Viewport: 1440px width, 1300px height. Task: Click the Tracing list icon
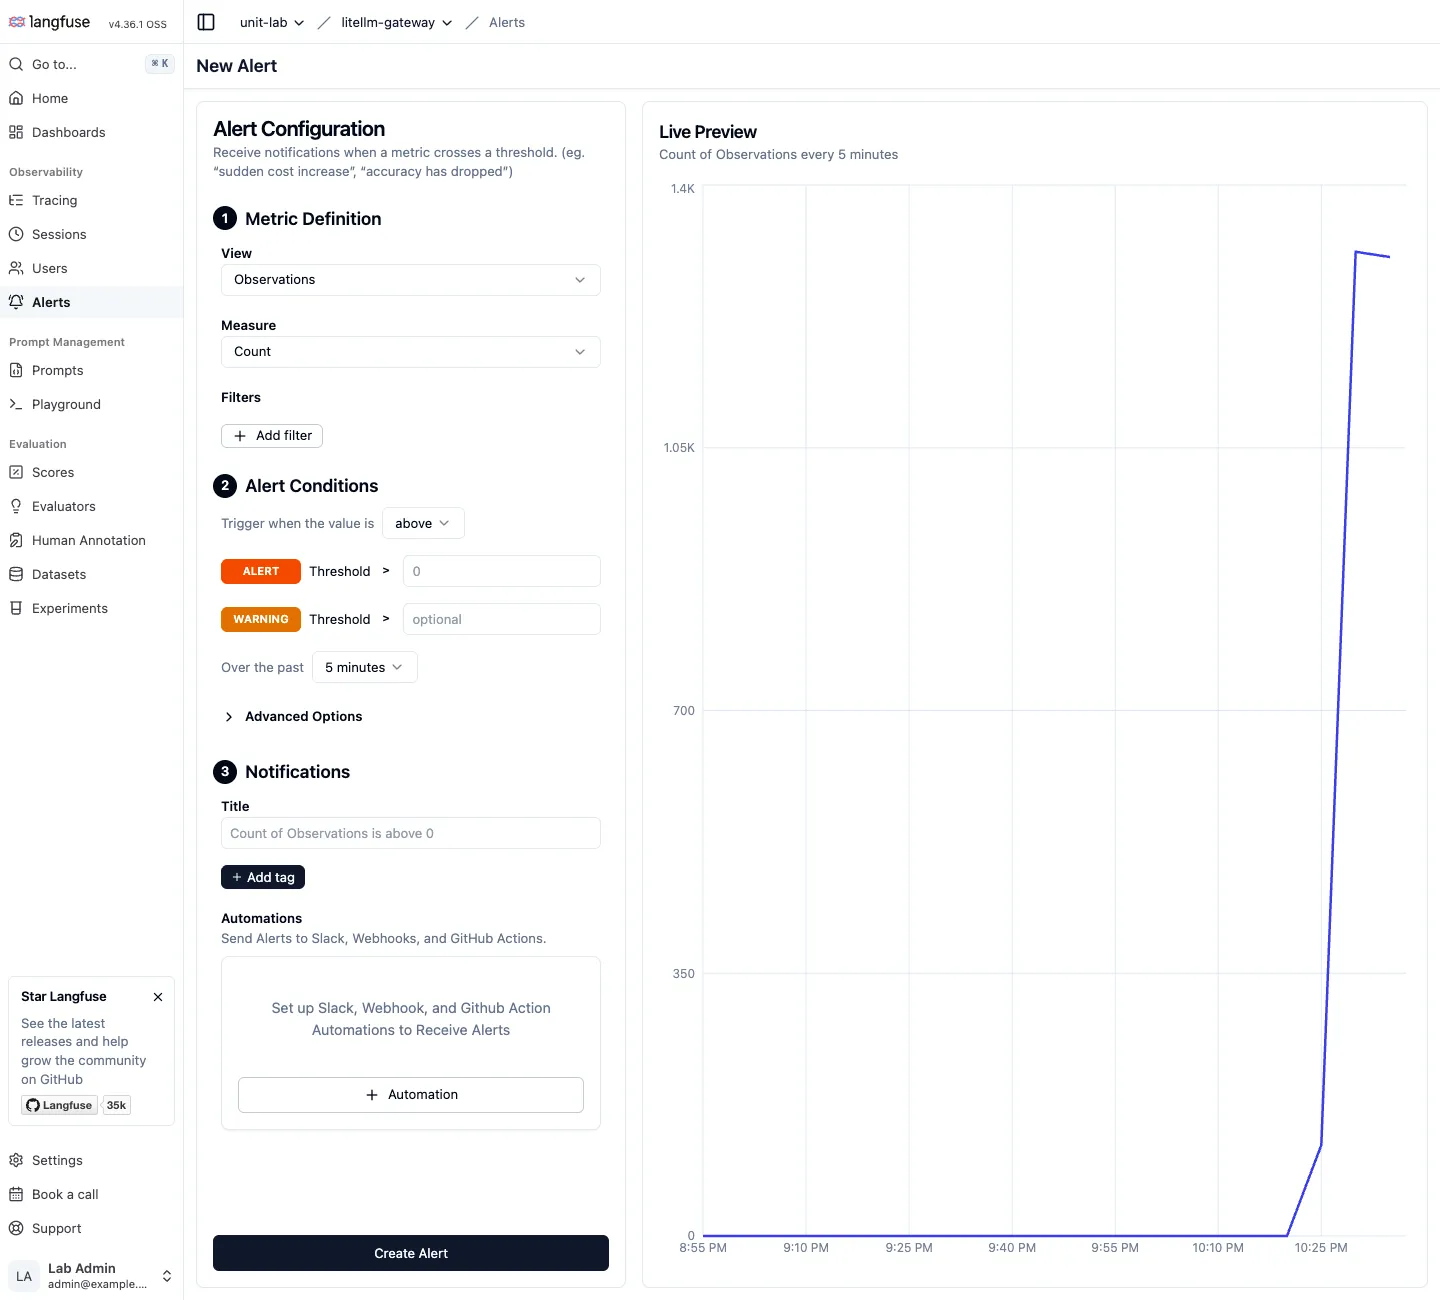(16, 200)
